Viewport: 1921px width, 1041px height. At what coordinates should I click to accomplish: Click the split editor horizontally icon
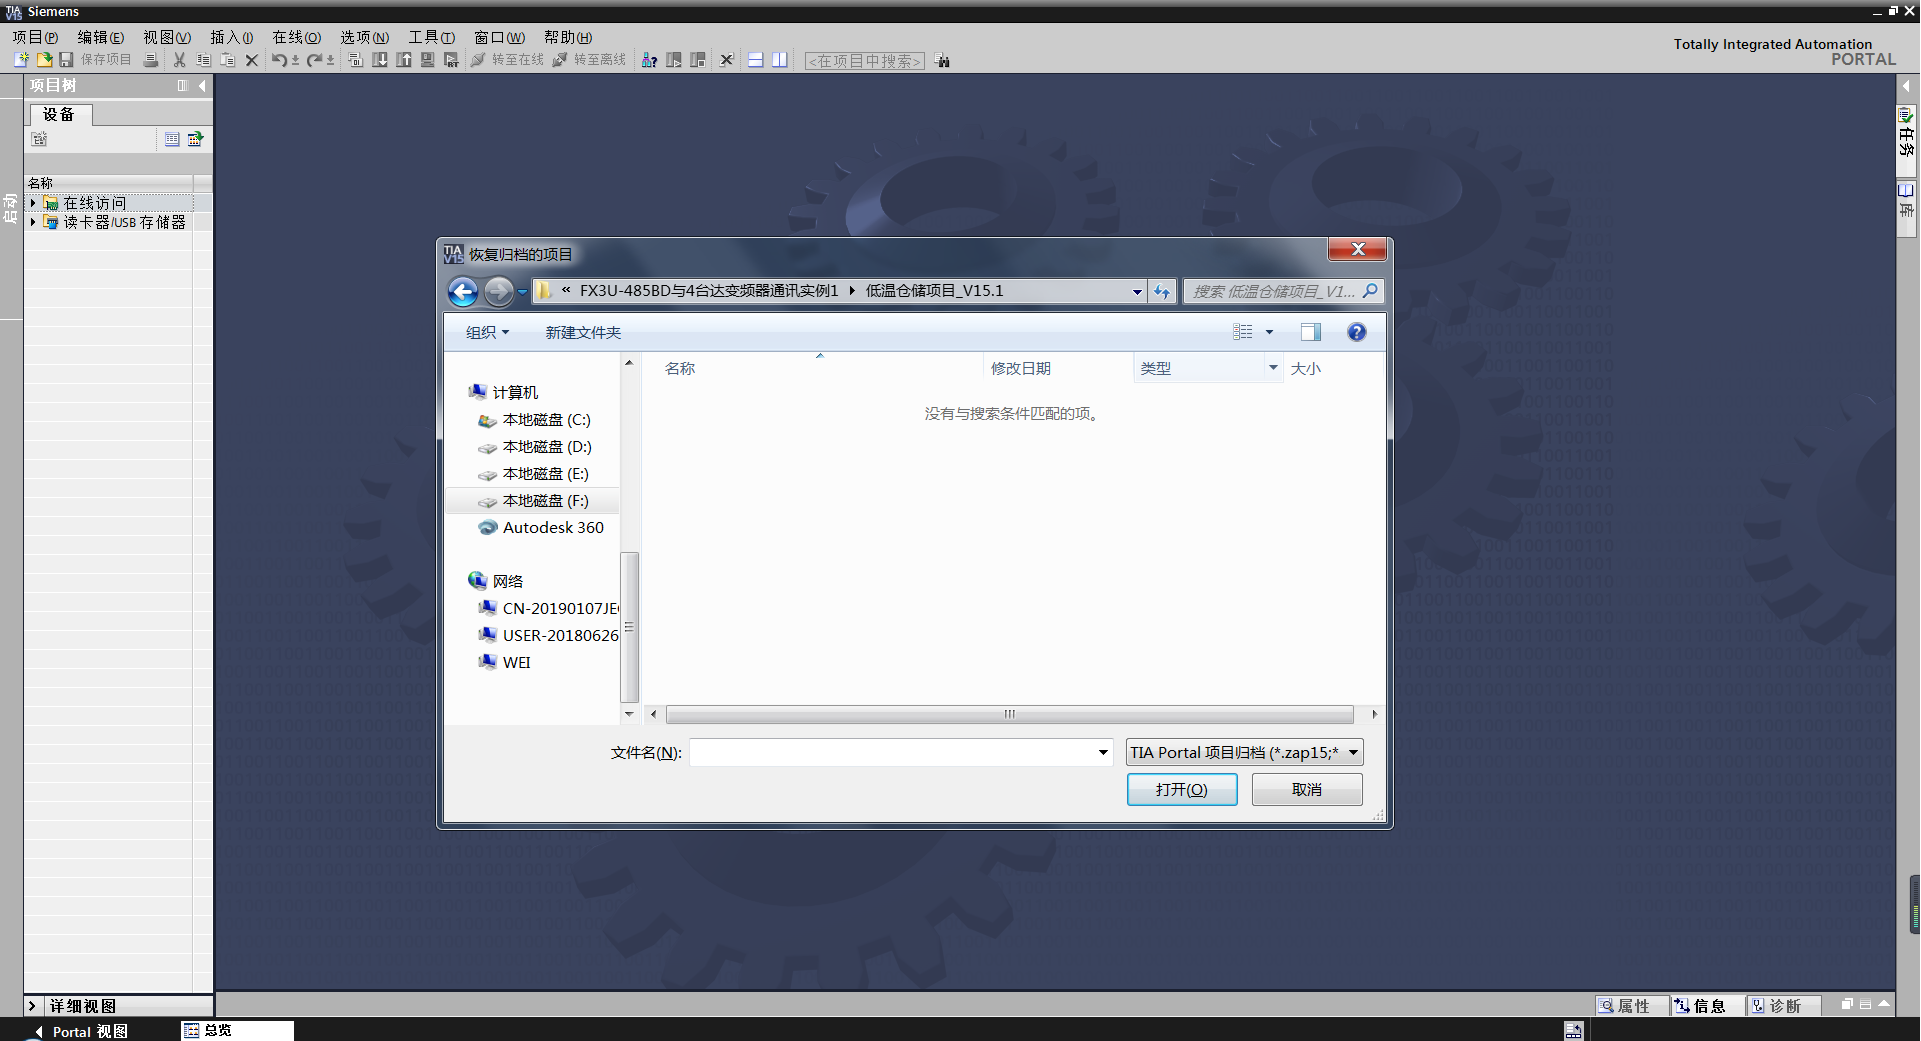756,60
